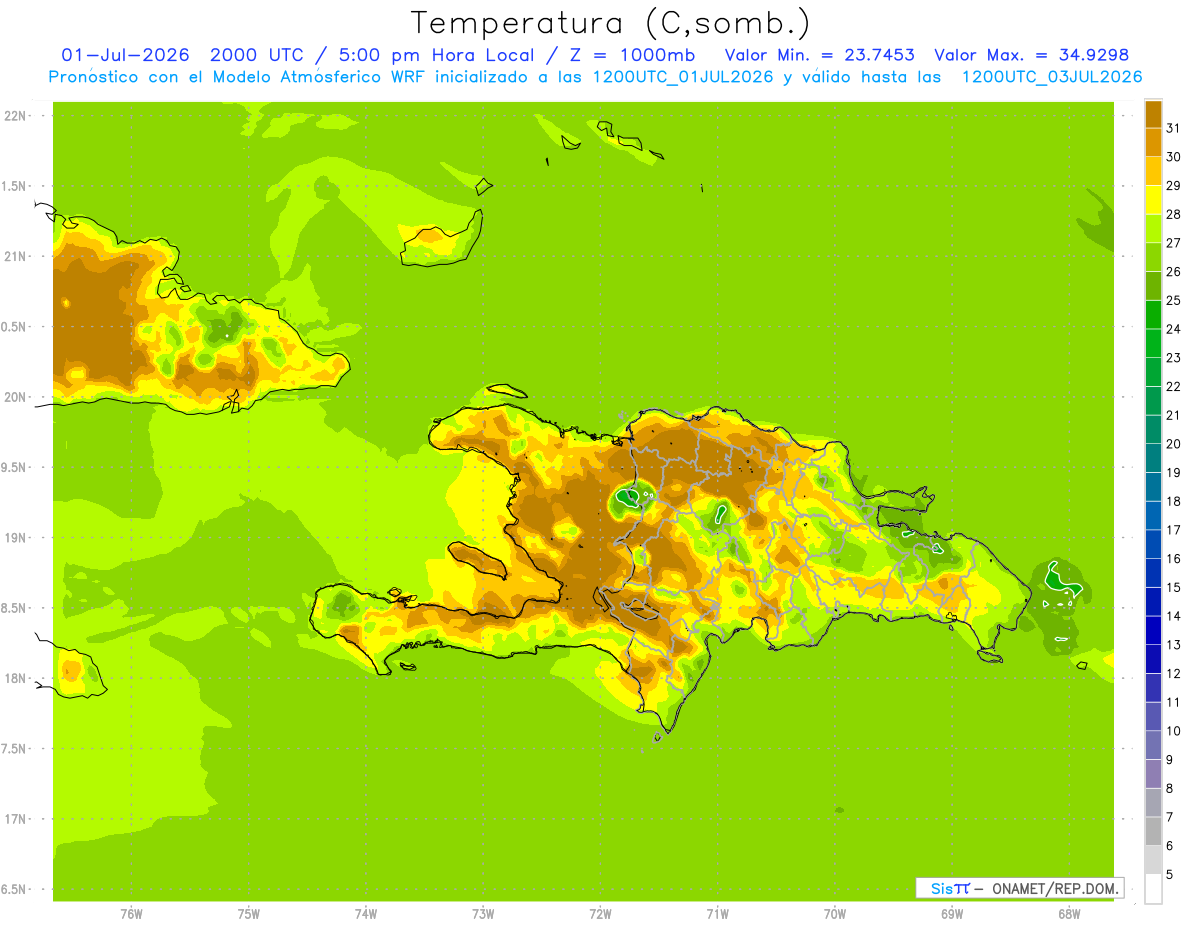Click the purple legend band between 9 and 10

(x=1153, y=745)
